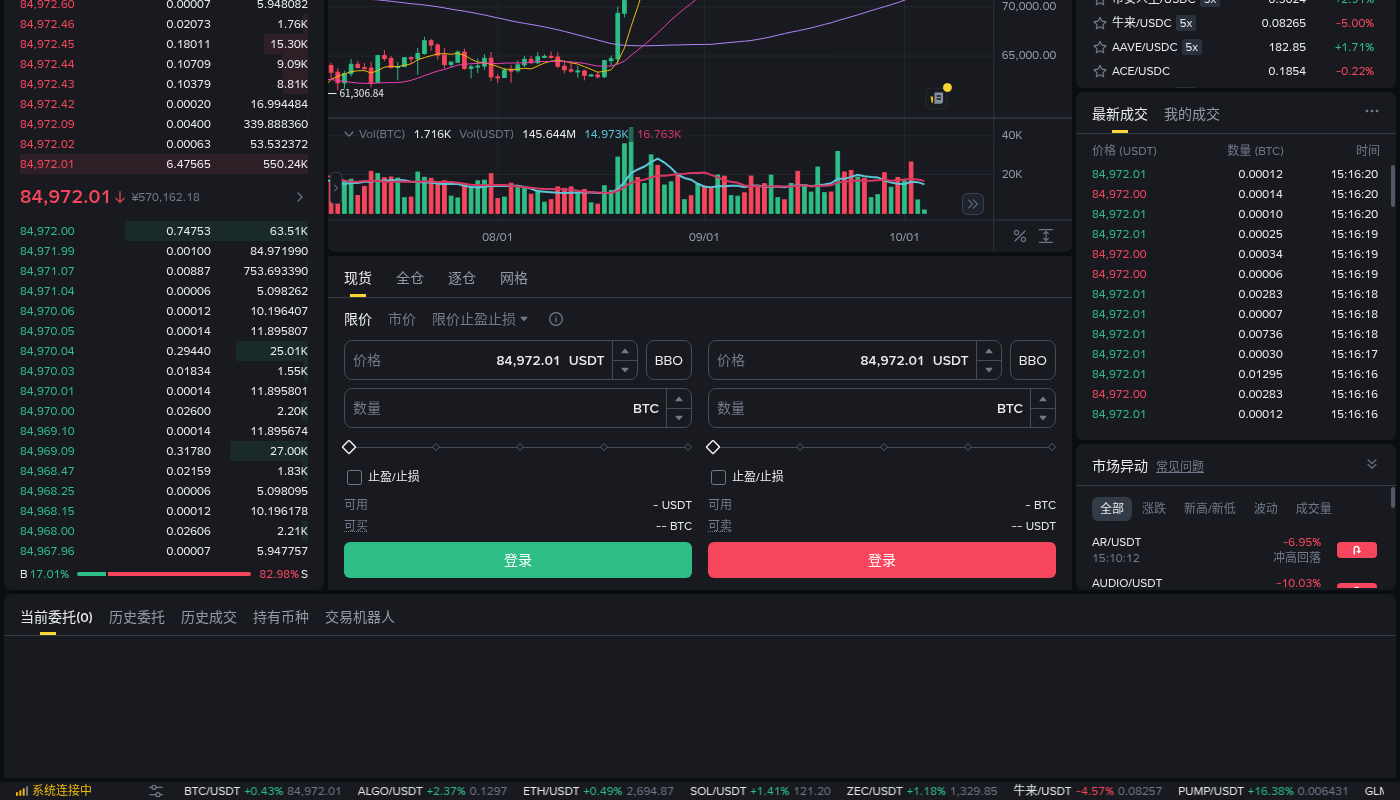The height and width of the screenshot is (800, 1400).
Task: Enable 止盈/止损 checkbox on the buy side
Action: 354,477
